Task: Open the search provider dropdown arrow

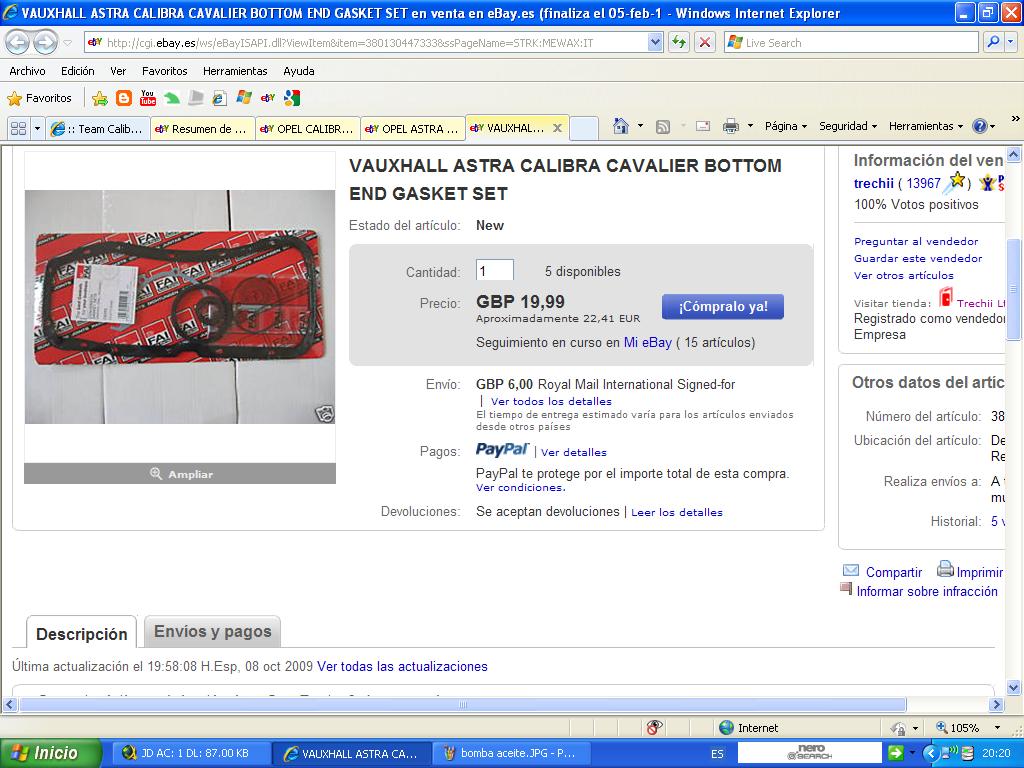Action: pos(1011,42)
